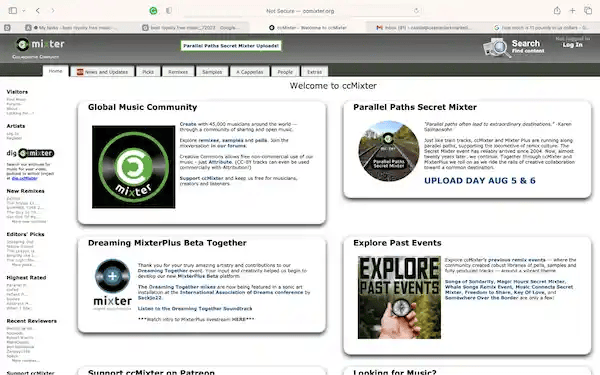Click the 'Looking for Music?' heading
This screenshot has width=600, height=375.
point(395,372)
